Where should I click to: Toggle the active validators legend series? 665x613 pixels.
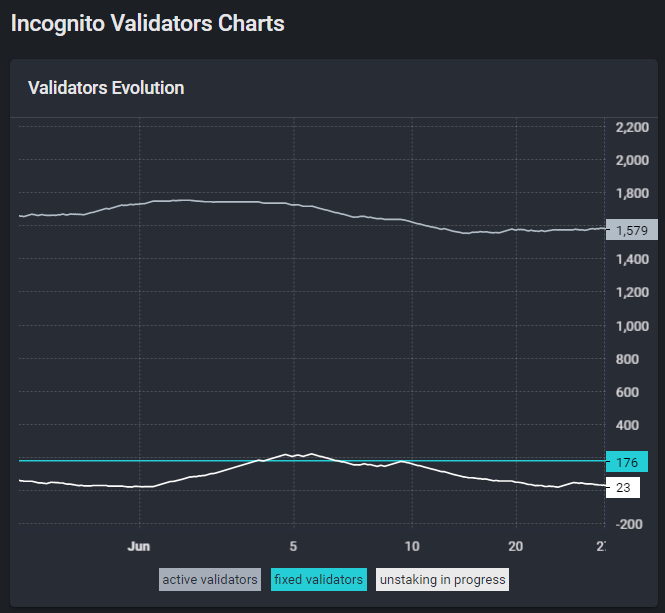coord(210,579)
